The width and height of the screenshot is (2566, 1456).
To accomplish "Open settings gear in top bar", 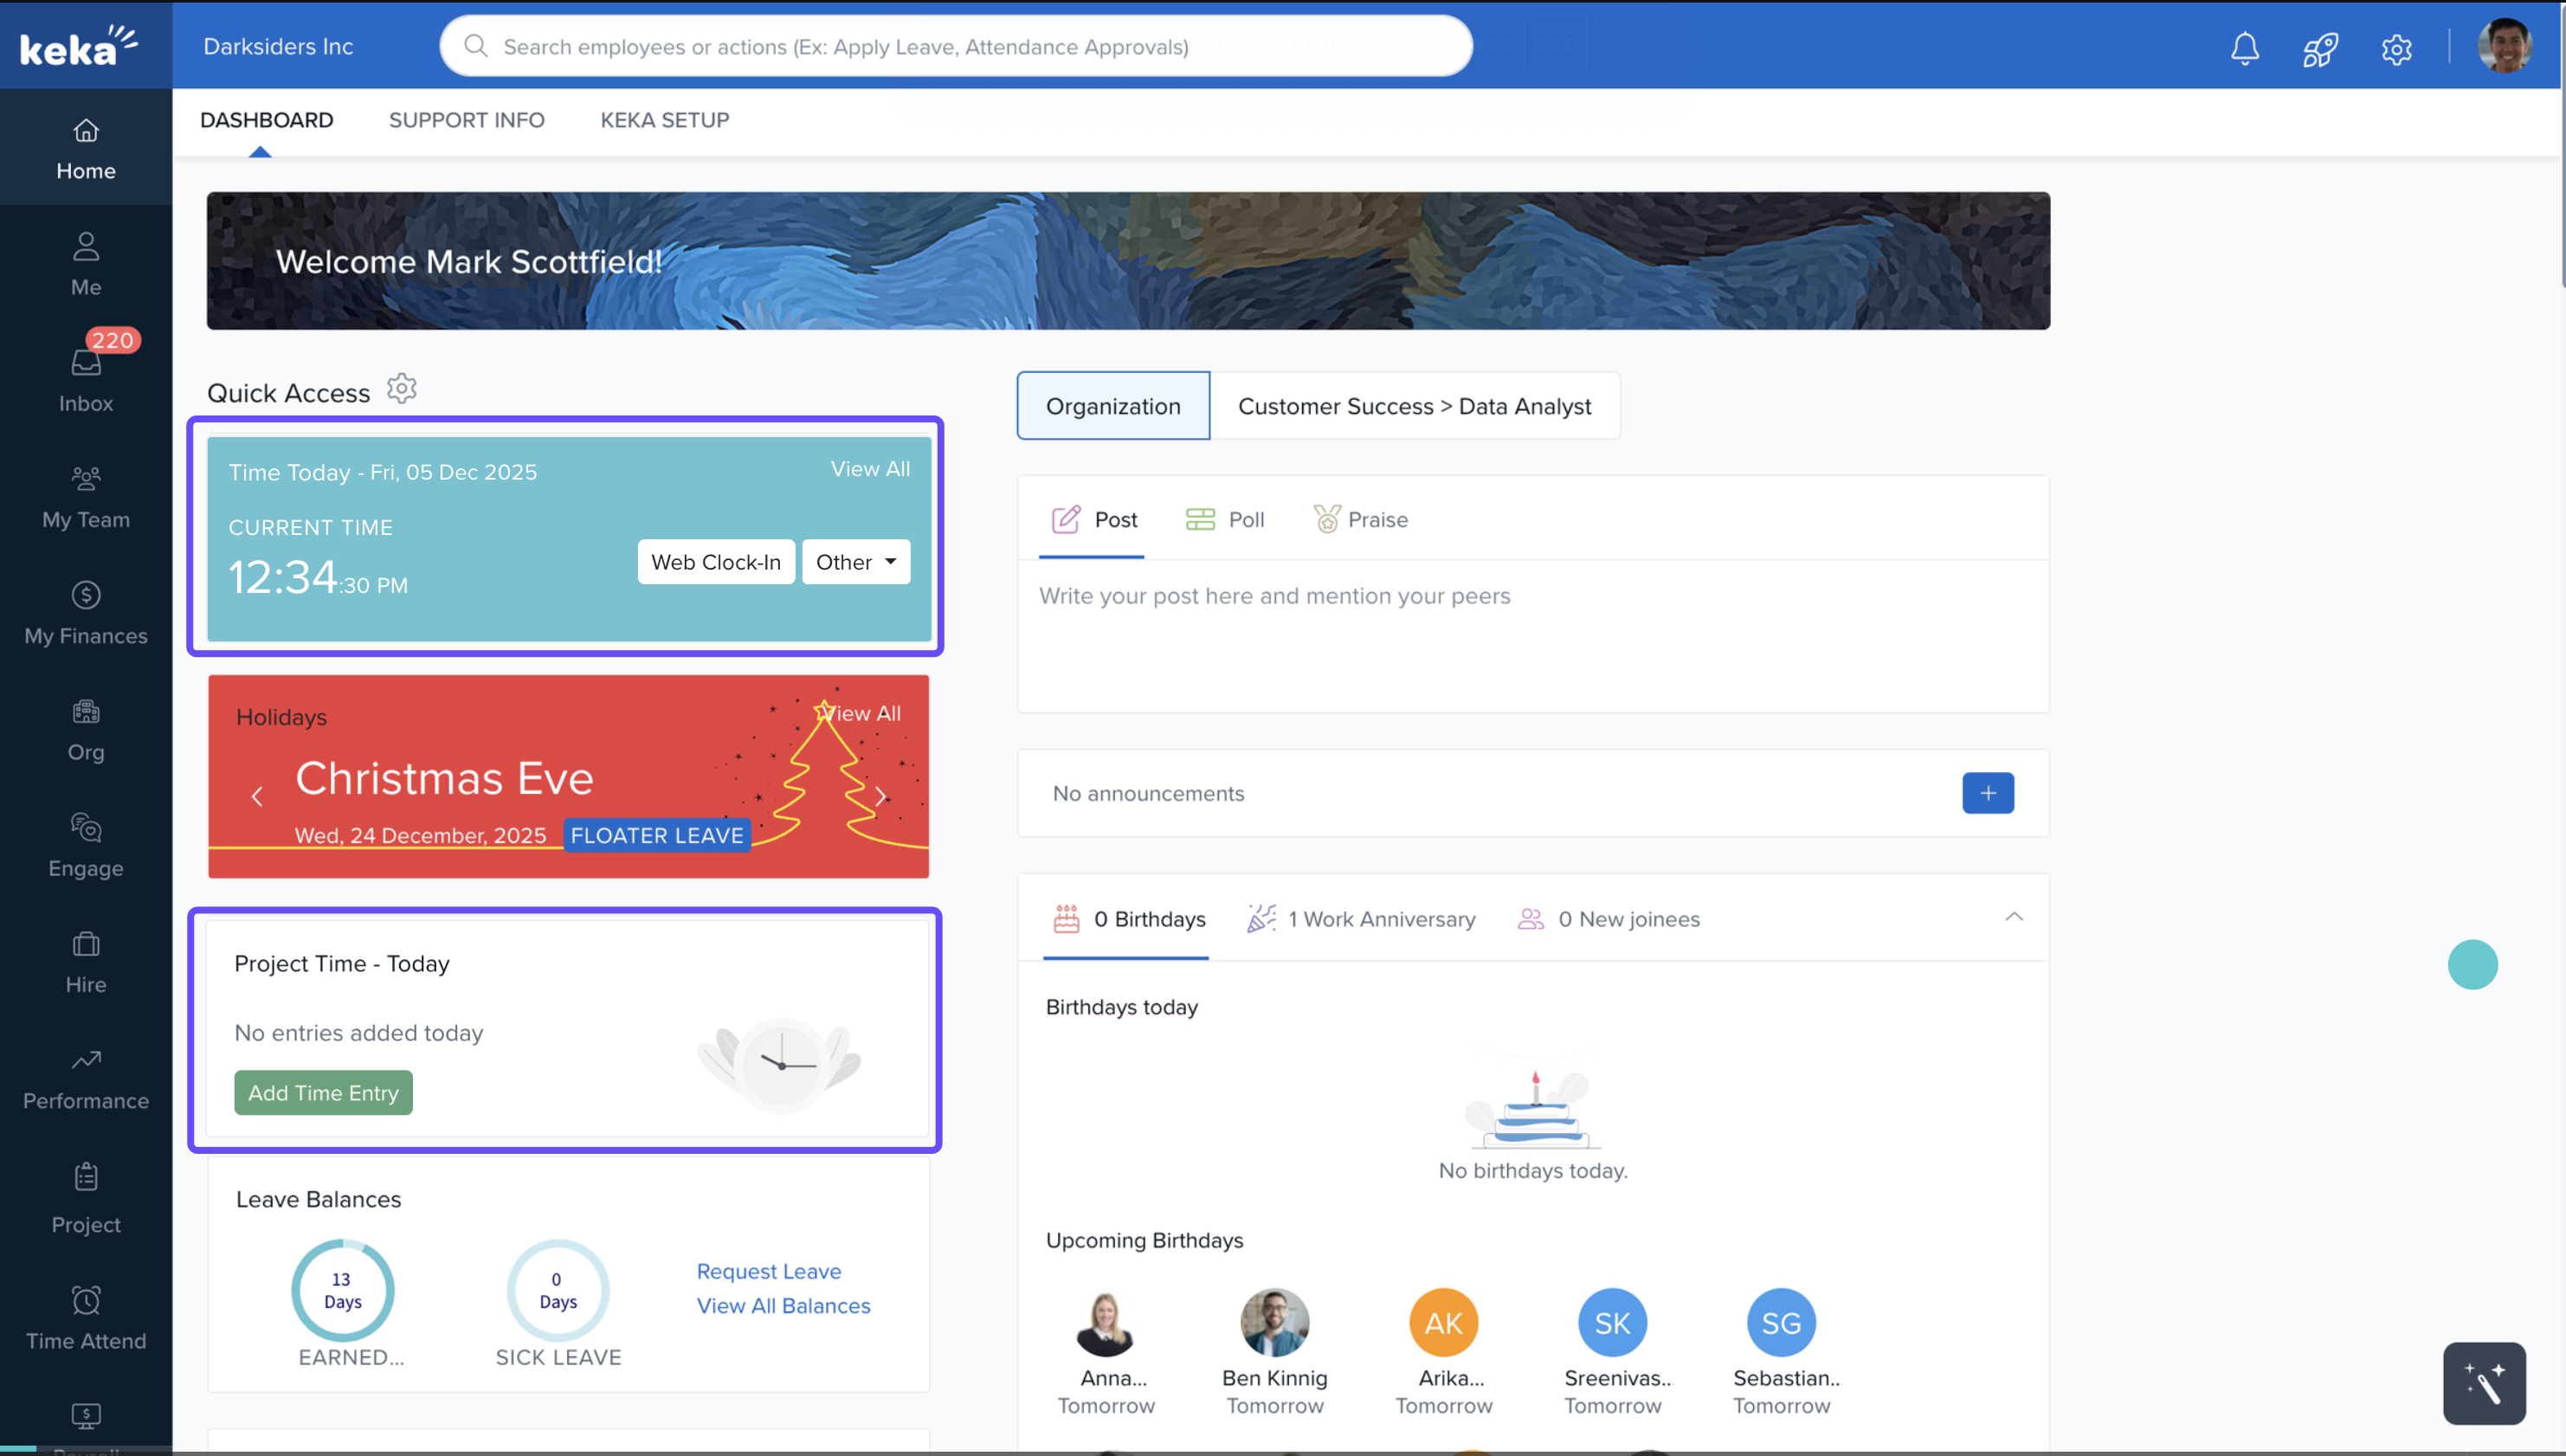I will pyautogui.click(x=2396, y=48).
